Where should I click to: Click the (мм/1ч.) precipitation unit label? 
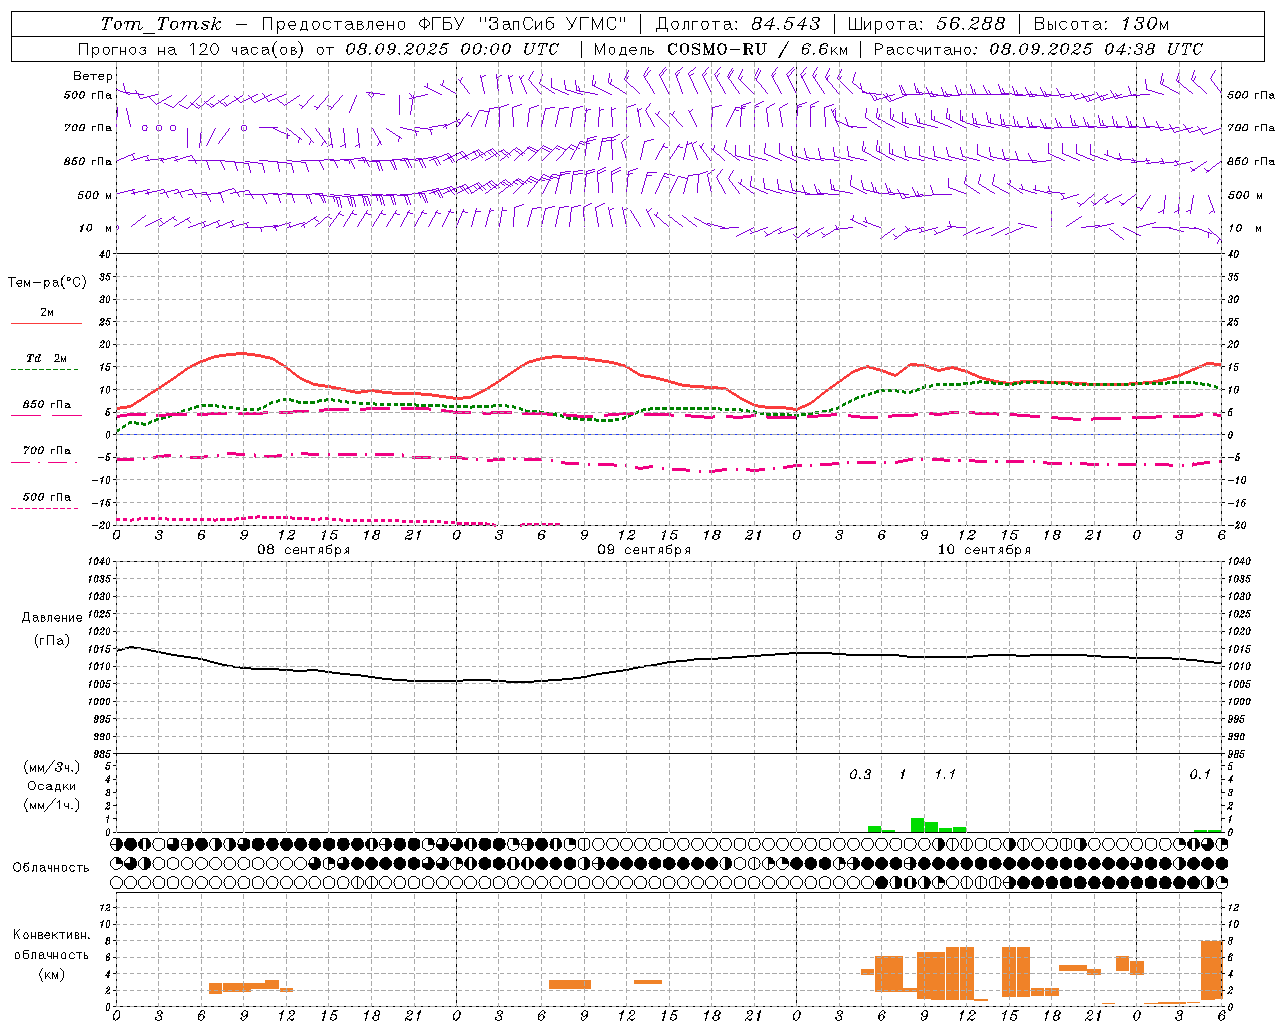(51, 805)
